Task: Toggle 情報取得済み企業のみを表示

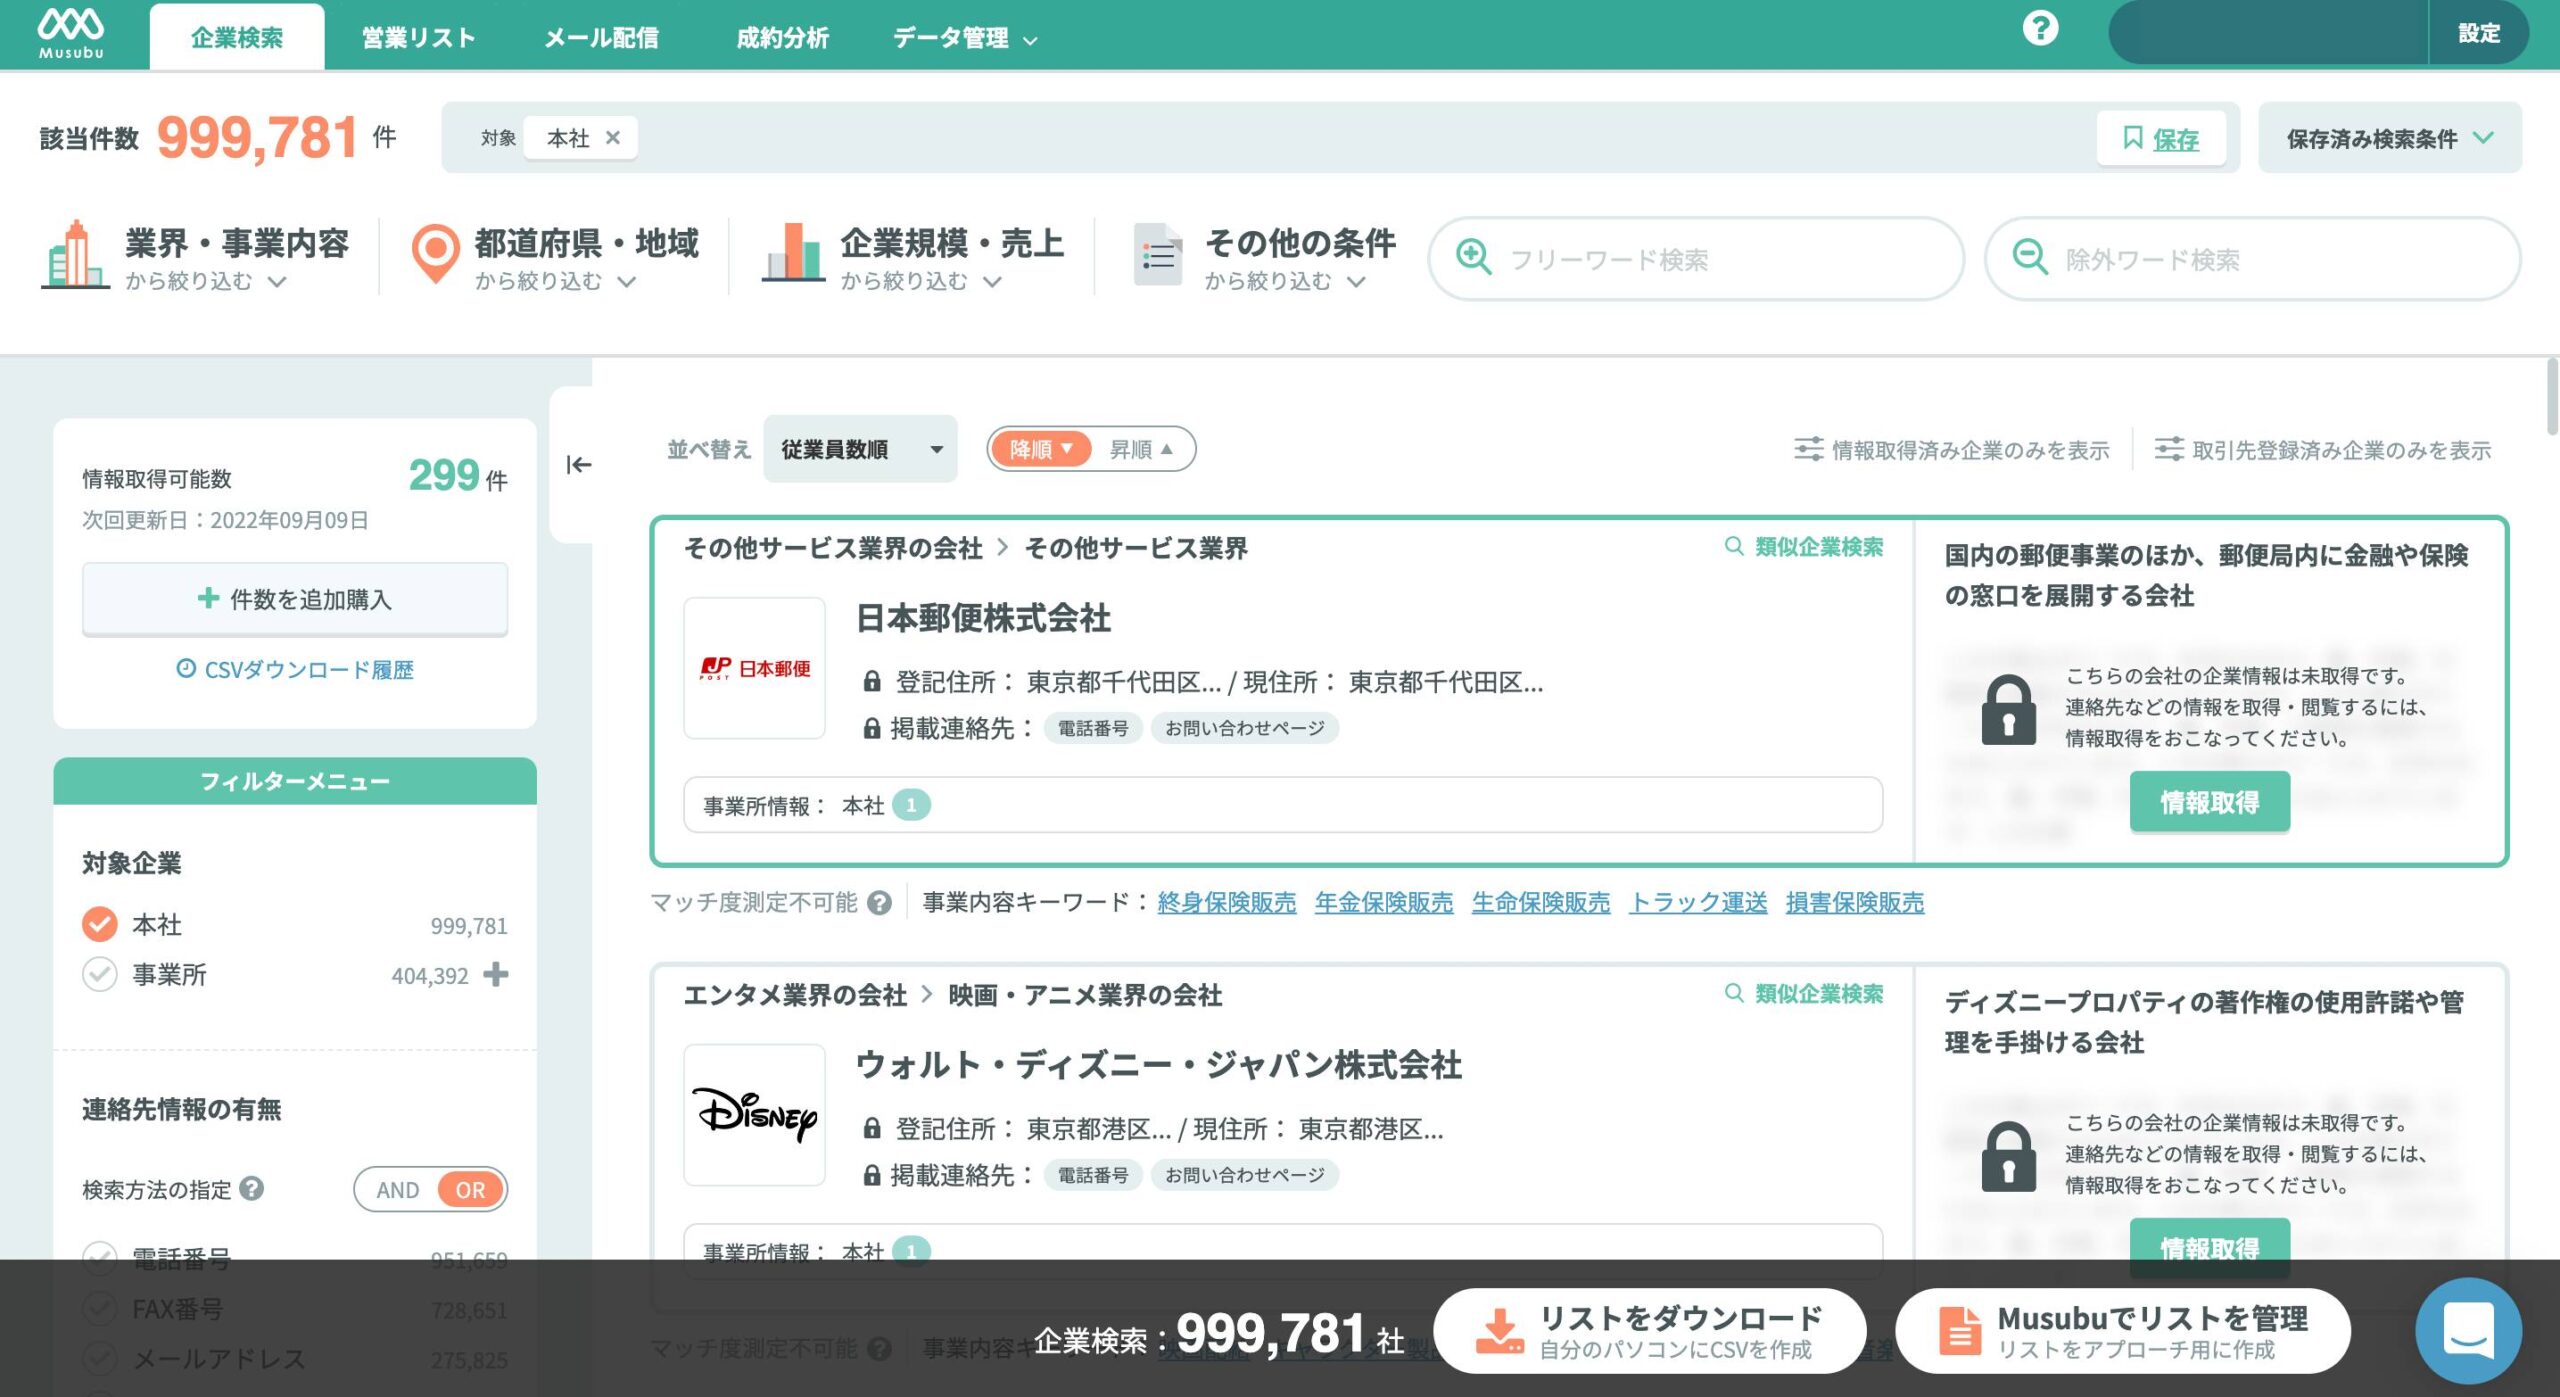Action: [1952, 450]
